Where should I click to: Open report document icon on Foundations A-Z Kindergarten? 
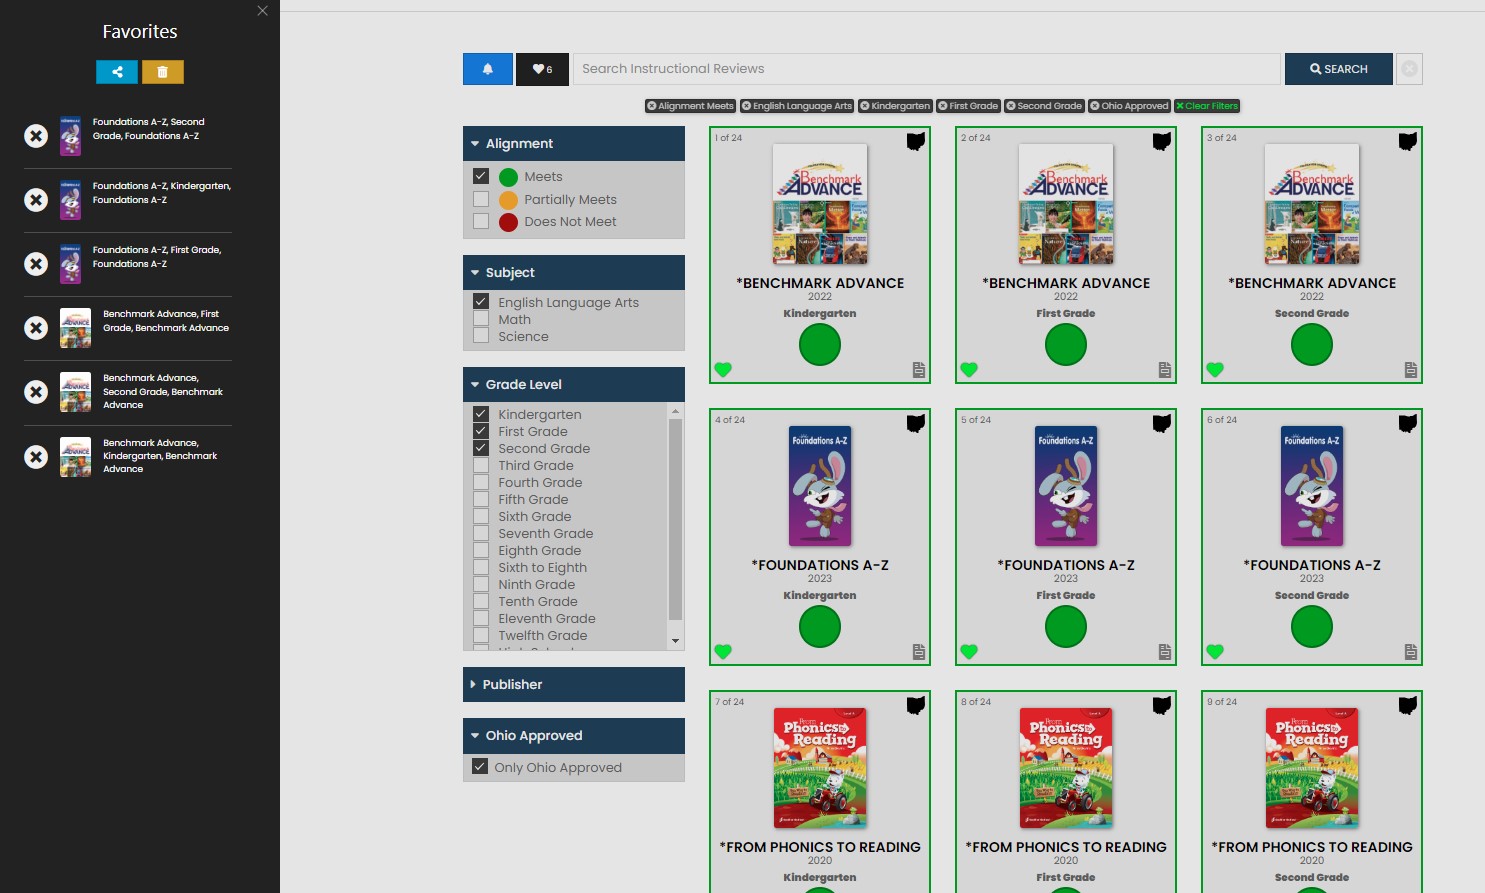pyautogui.click(x=919, y=652)
